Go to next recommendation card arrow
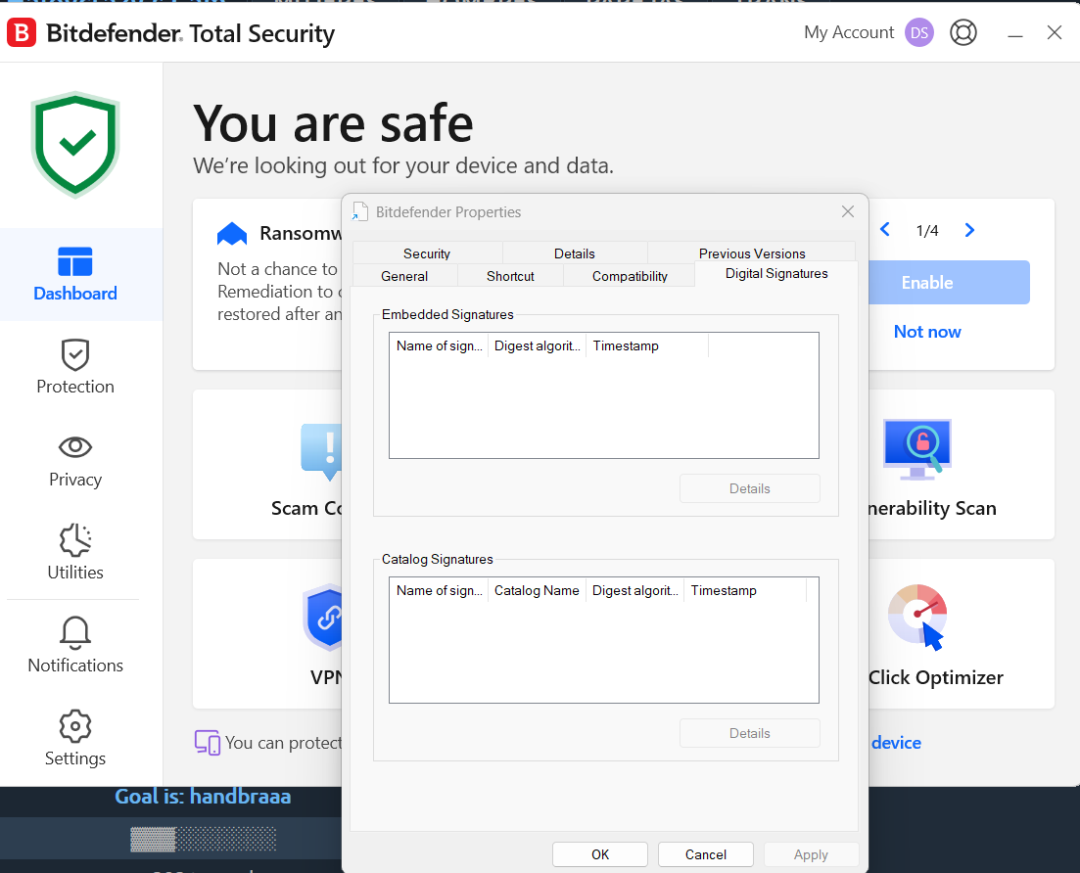 [969, 229]
